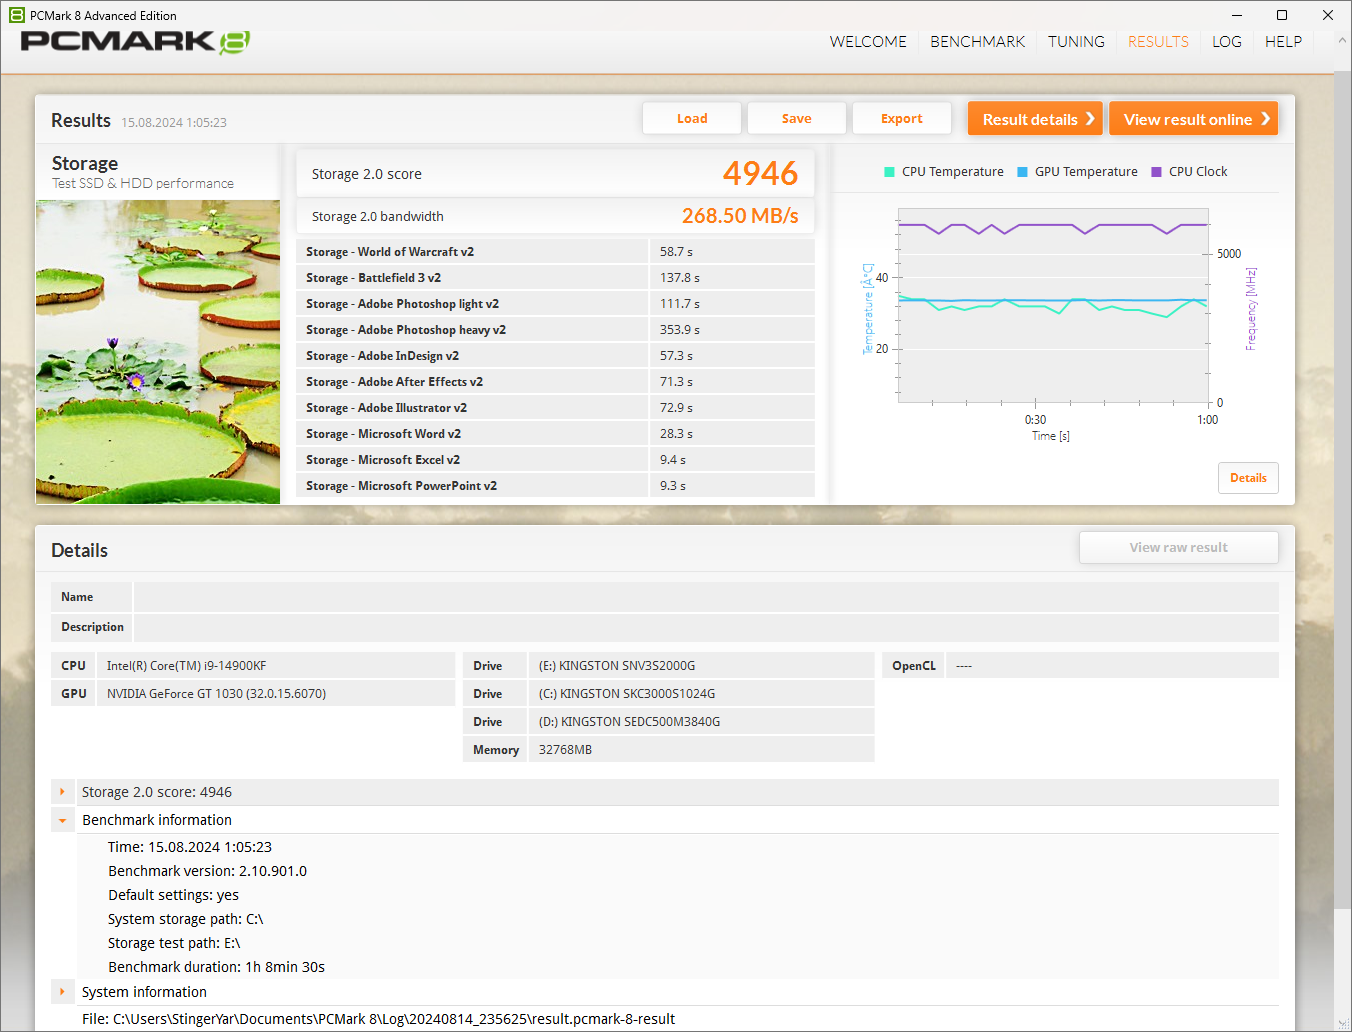Screen dimensions: 1352x1032
Task: Click the Battlefield 3 time 137.8 s
Action: (680, 278)
